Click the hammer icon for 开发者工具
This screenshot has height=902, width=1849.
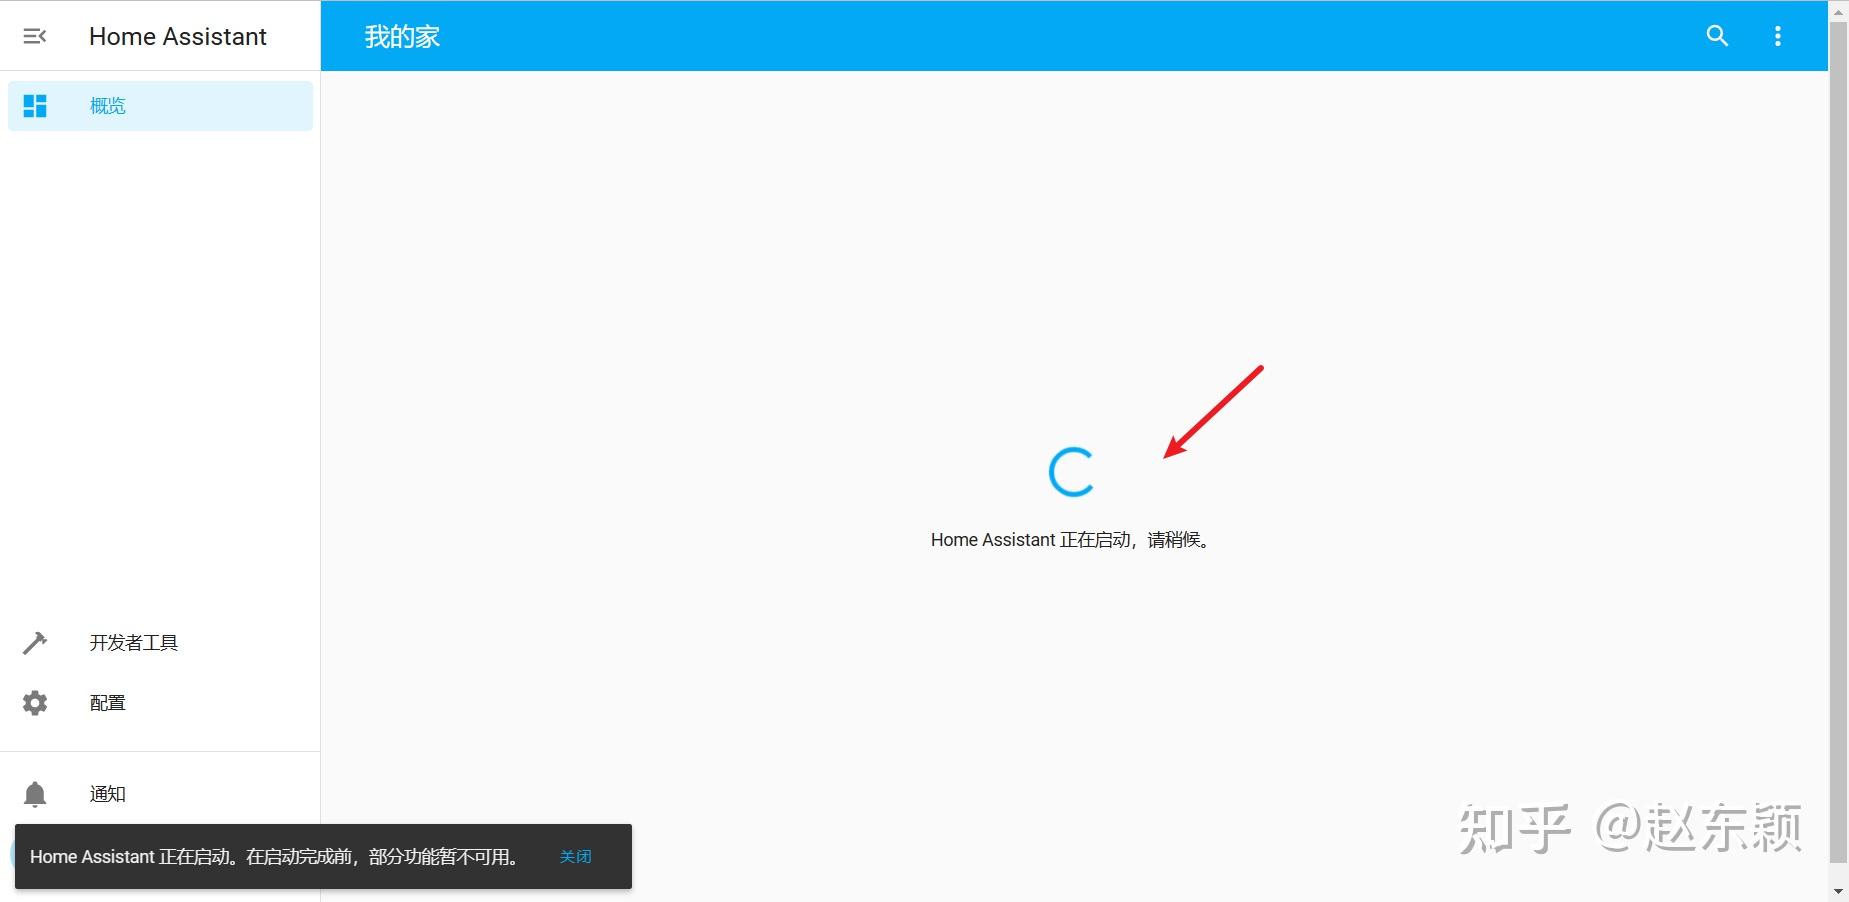click(35, 643)
